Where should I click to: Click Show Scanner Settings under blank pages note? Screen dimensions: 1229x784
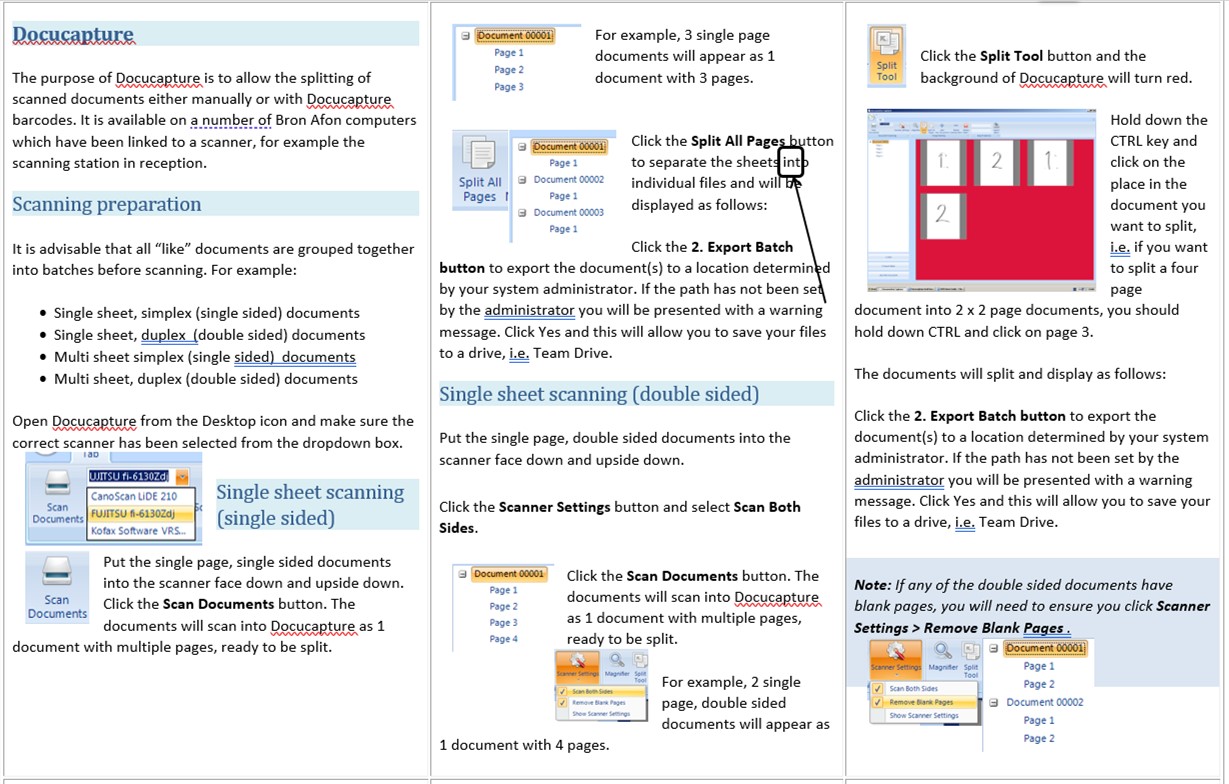click(924, 716)
